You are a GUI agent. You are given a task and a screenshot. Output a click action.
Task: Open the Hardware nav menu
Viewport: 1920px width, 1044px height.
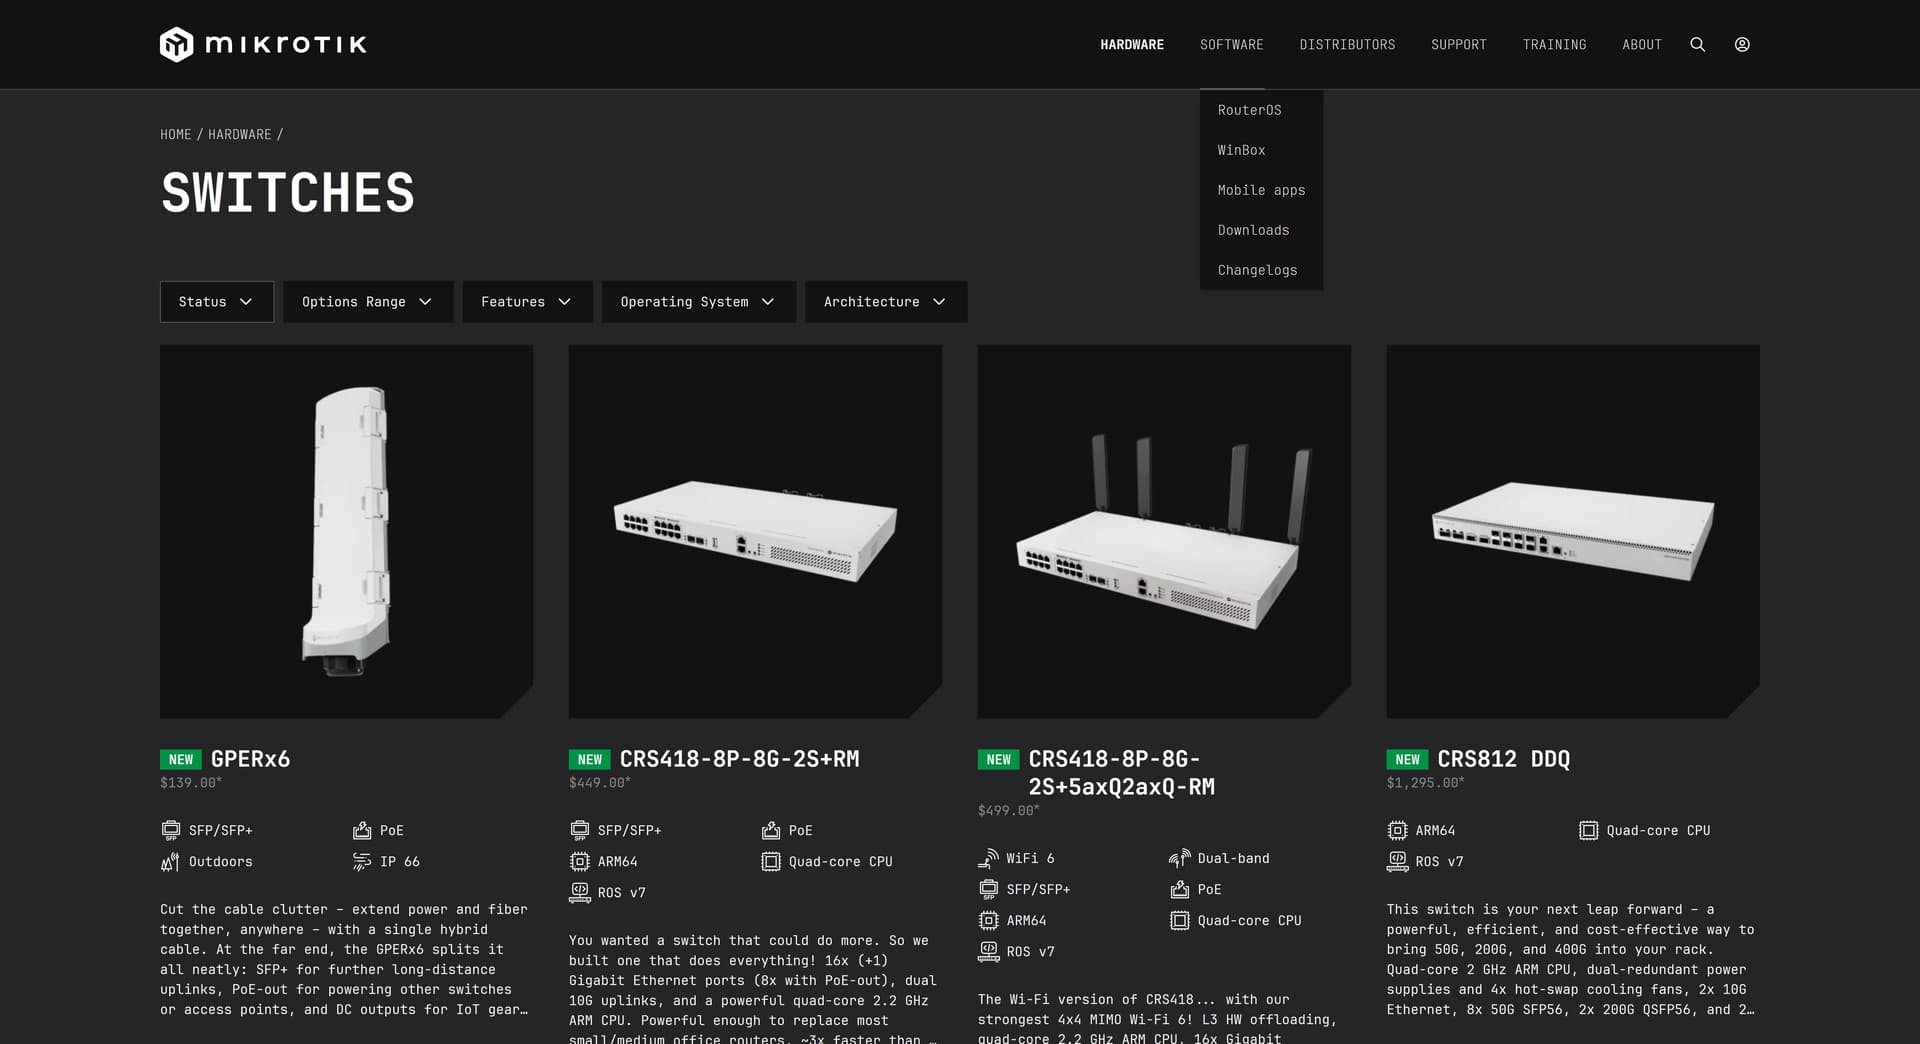click(1132, 44)
